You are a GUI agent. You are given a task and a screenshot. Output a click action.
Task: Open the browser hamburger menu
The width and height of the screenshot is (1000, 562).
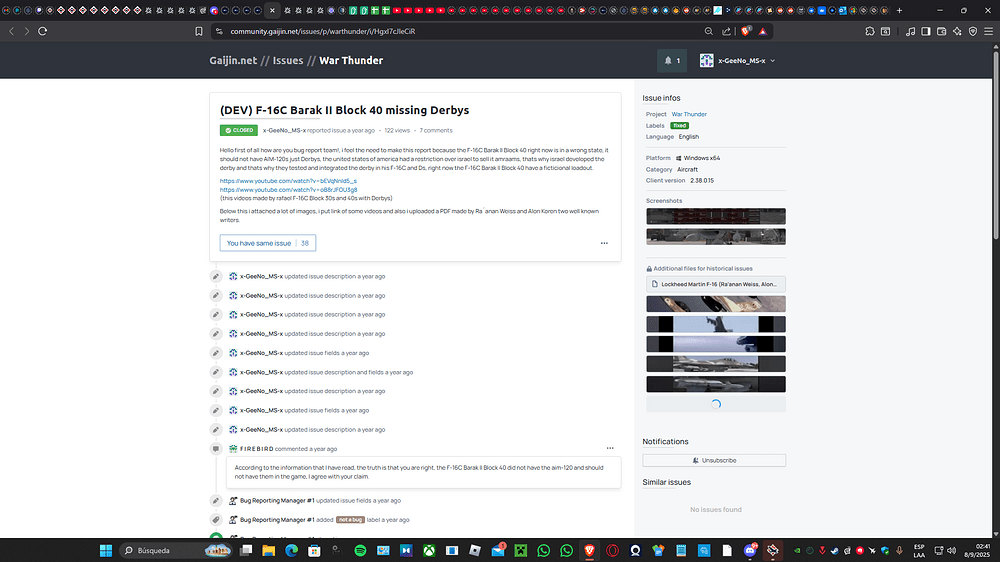[989, 31]
